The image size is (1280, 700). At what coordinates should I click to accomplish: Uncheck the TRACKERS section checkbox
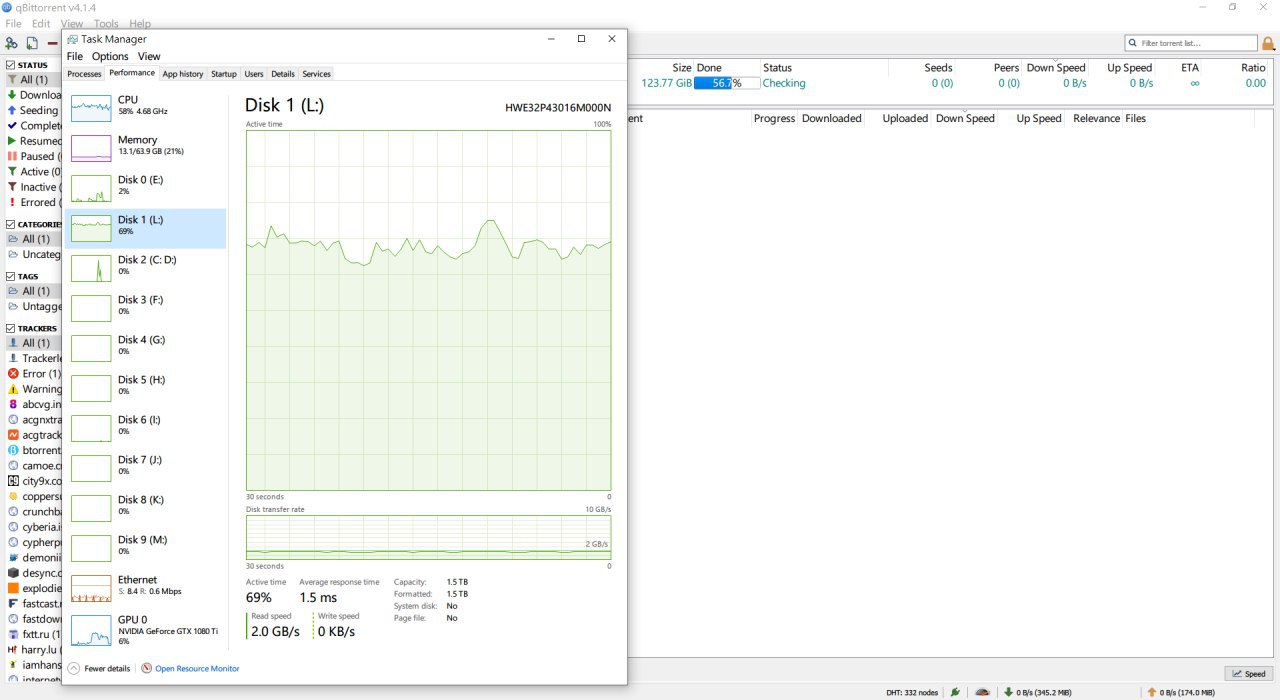coord(11,328)
